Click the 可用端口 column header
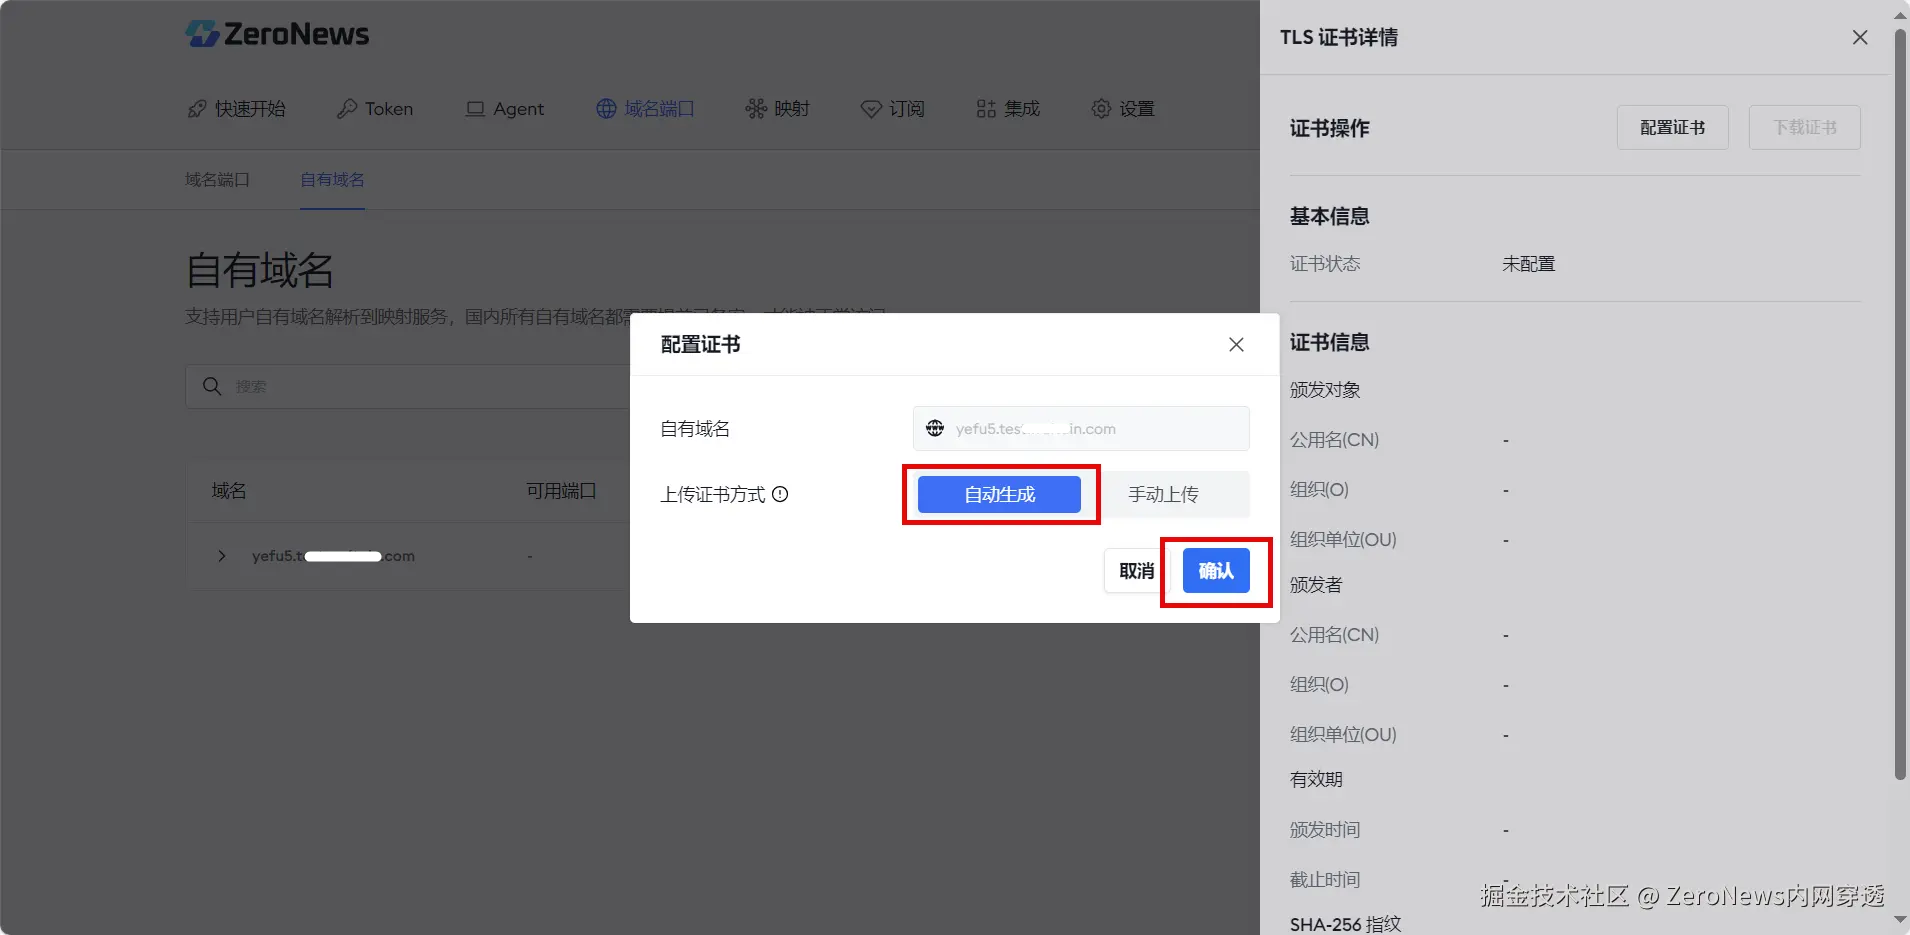The height and width of the screenshot is (935, 1910). (x=561, y=491)
